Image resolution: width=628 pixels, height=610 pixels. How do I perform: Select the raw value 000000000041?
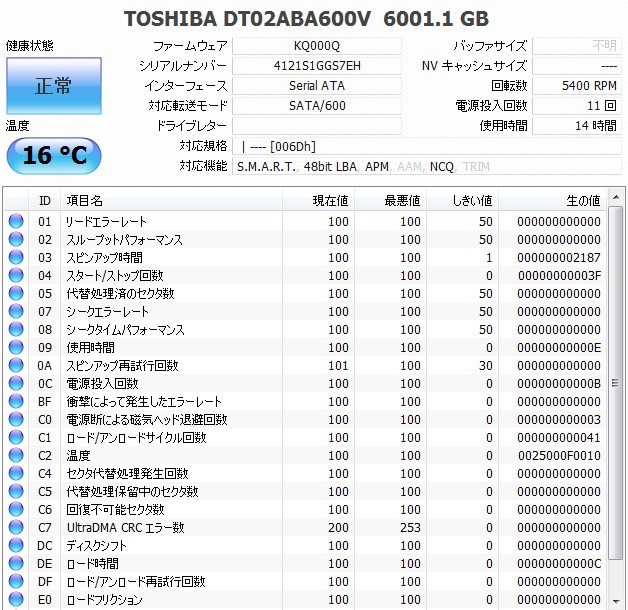(559, 438)
